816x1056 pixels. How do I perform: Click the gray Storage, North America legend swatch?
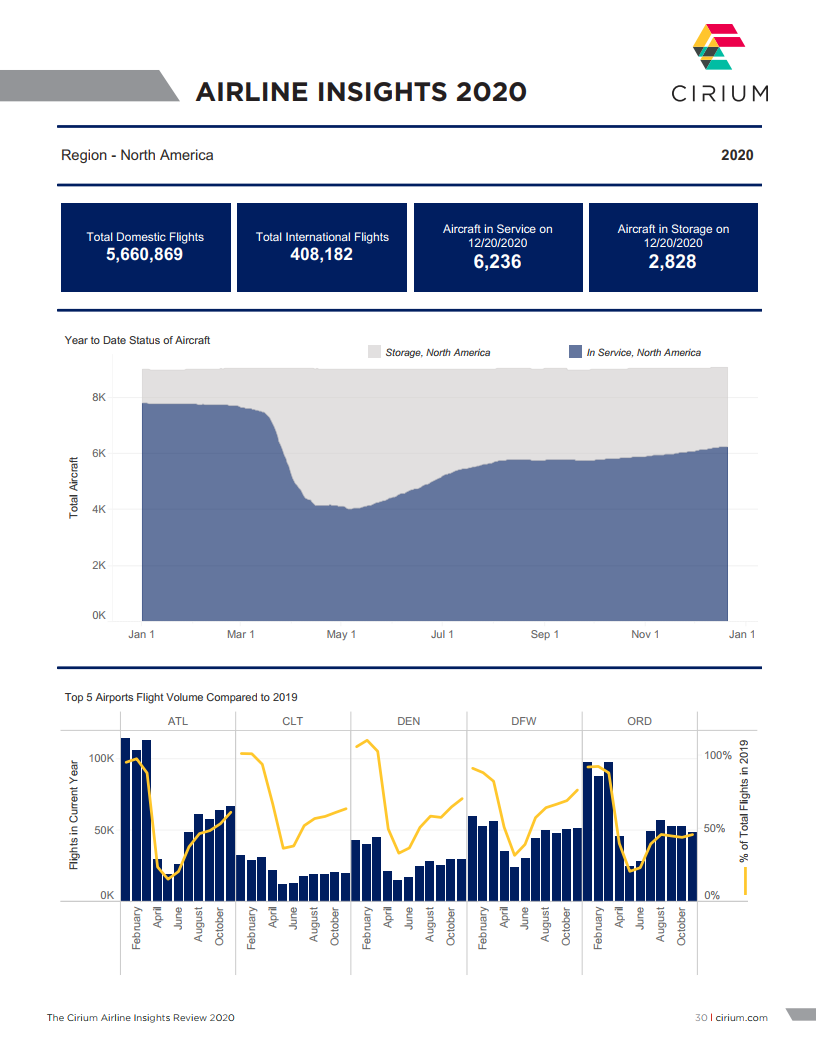tap(375, 352)
